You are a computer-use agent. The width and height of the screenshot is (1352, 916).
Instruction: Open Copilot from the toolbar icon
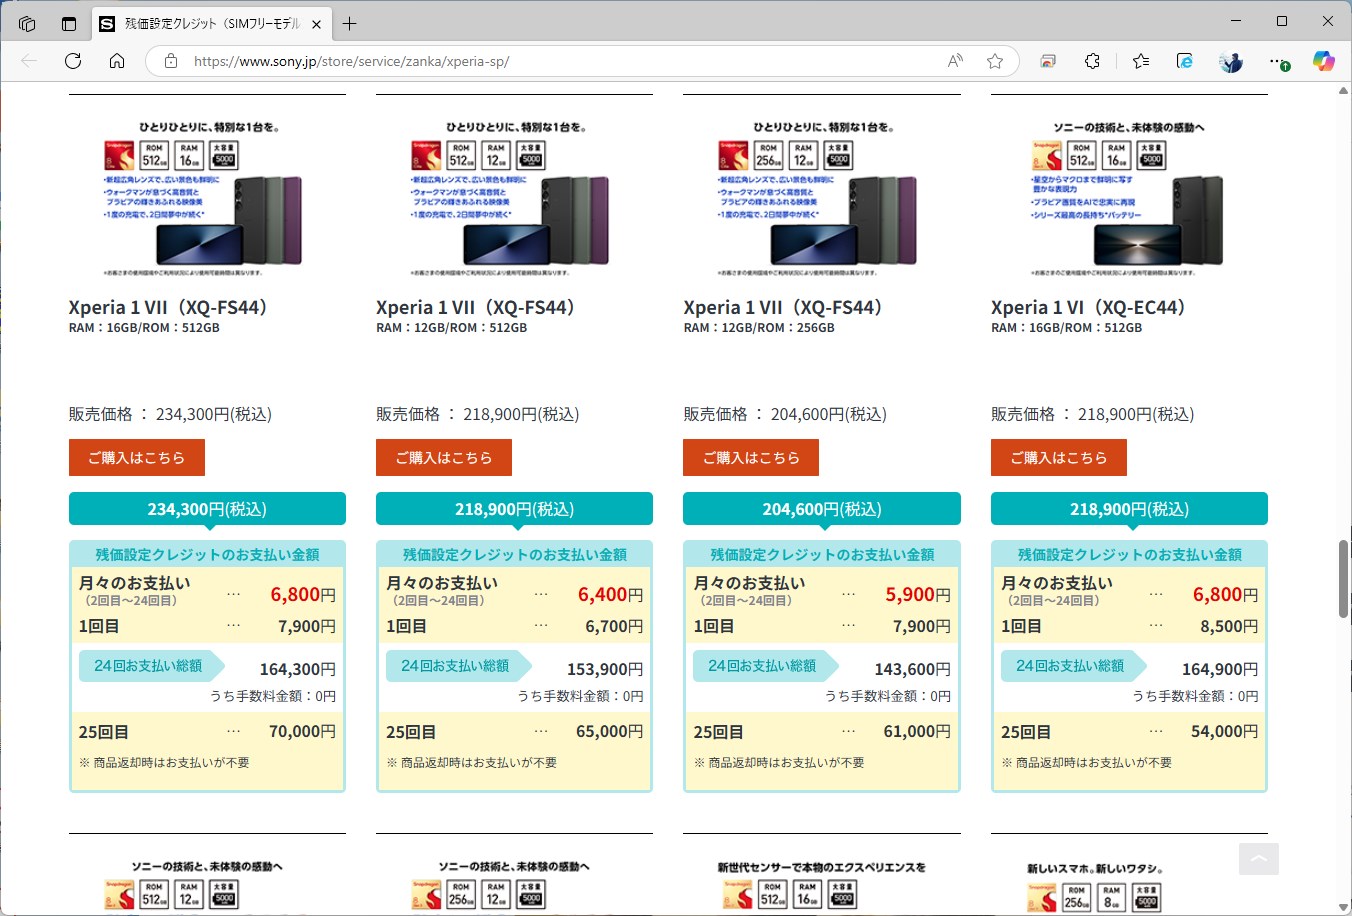1323,61
